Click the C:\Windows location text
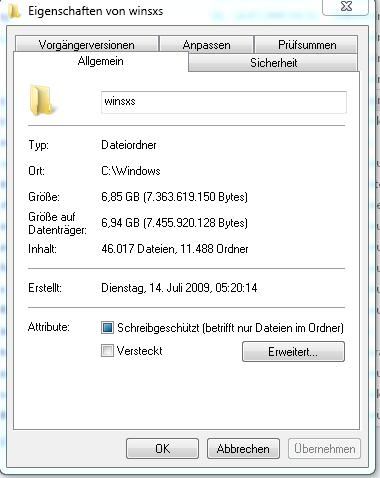This screenshot has height=478, width=380. pos(131,171)
